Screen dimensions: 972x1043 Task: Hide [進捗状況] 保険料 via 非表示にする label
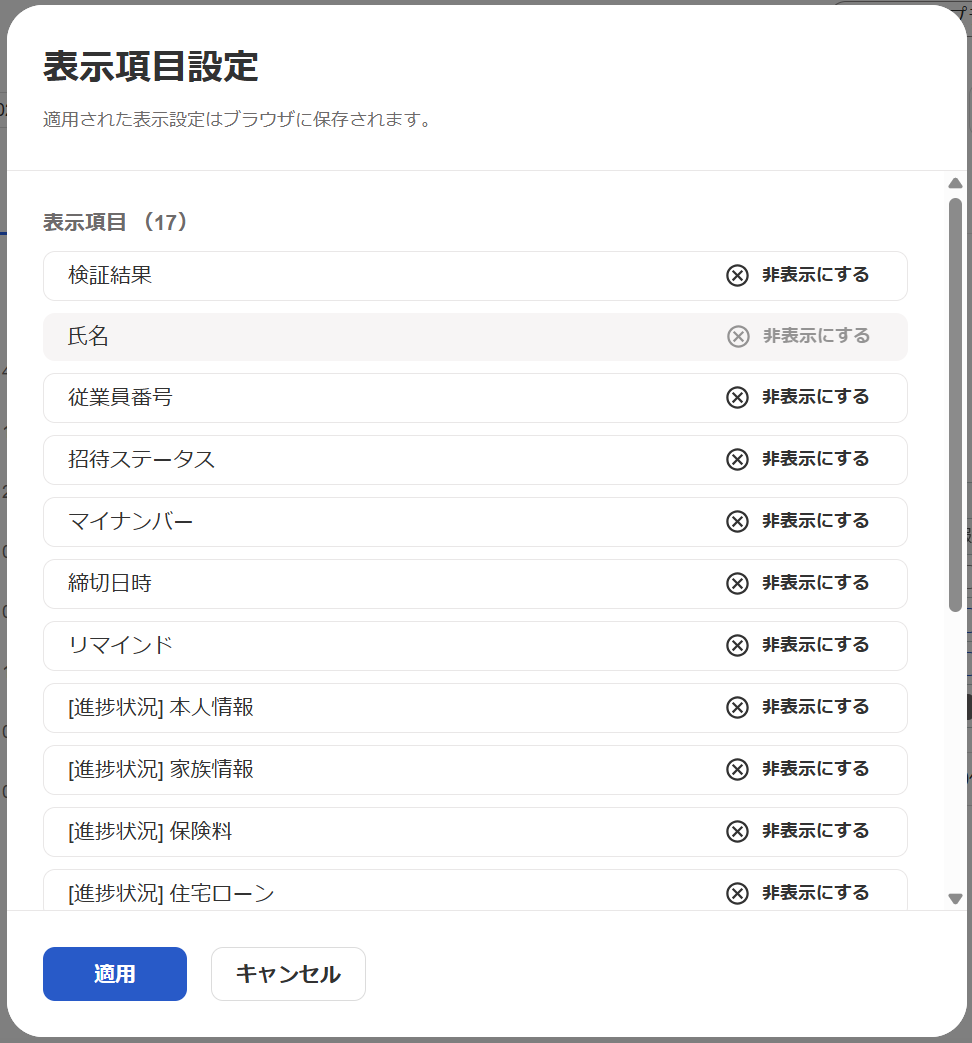pos(816,831)
